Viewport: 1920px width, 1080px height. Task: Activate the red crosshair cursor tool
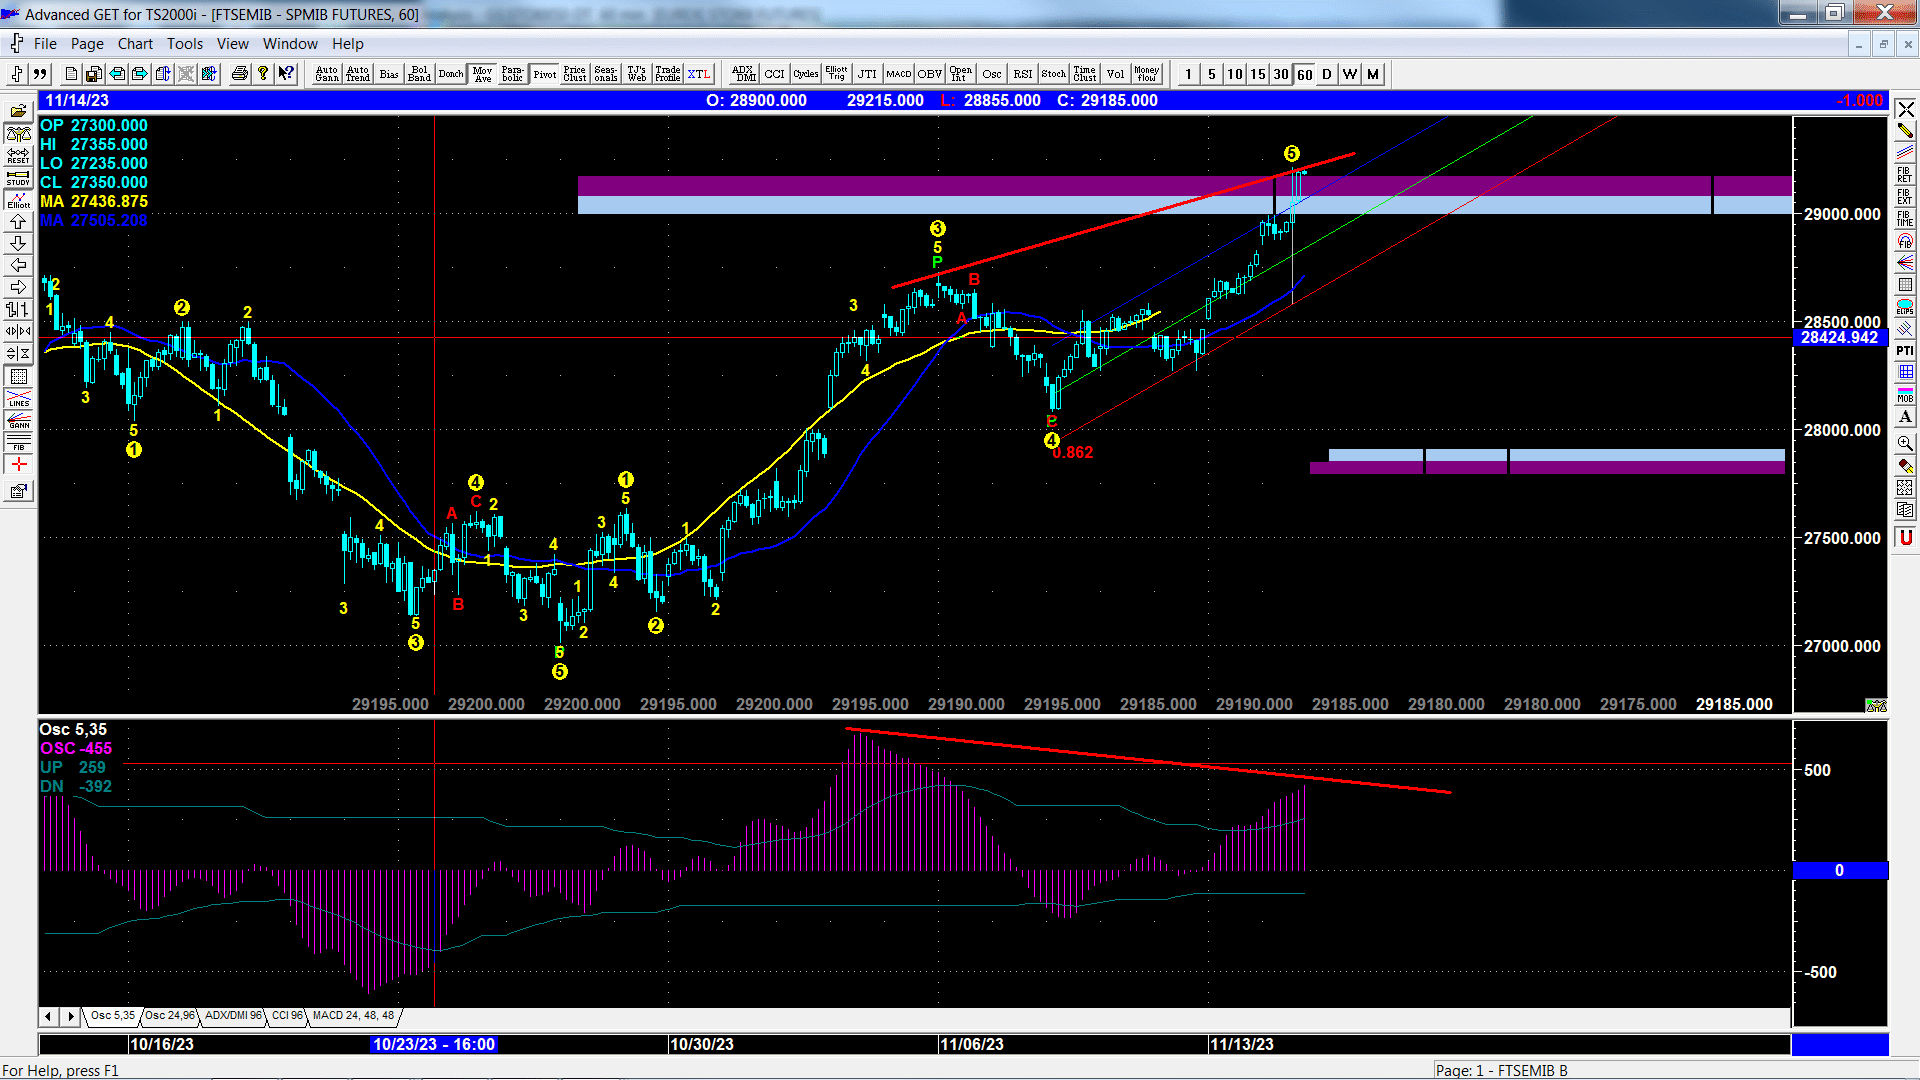point(18,465)
